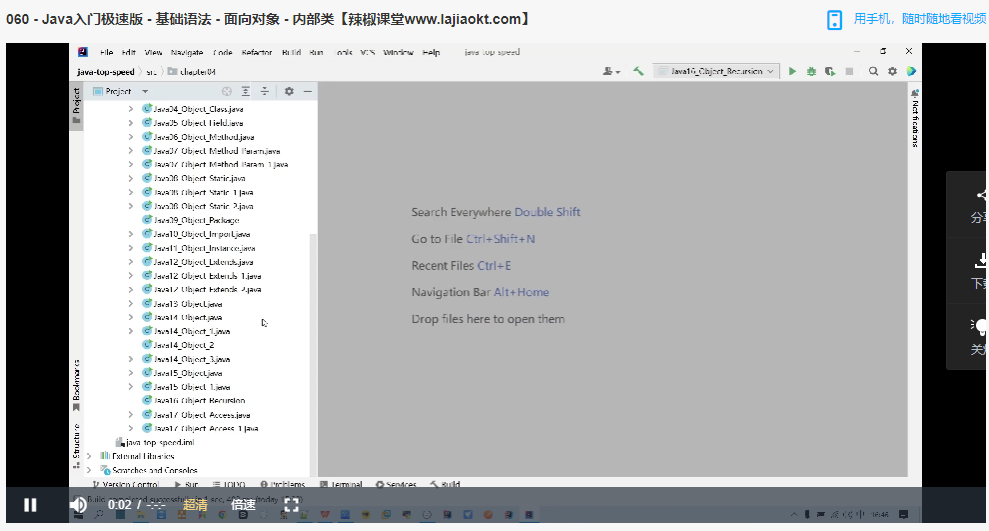
Task: Open the Navigate menu
Action: point(187,52)
